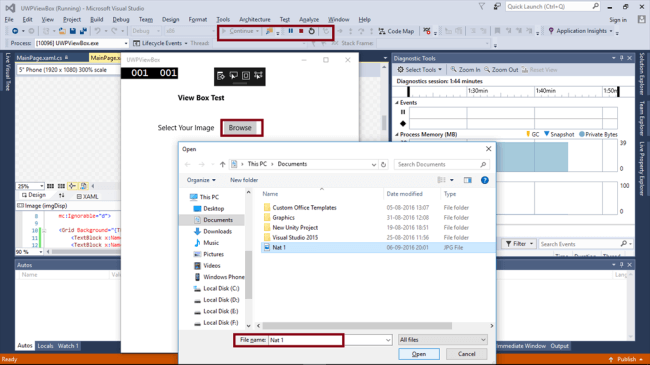Switch to Locals tab
The height and width of the screenshot is (365, 650).
coord(45,346)
